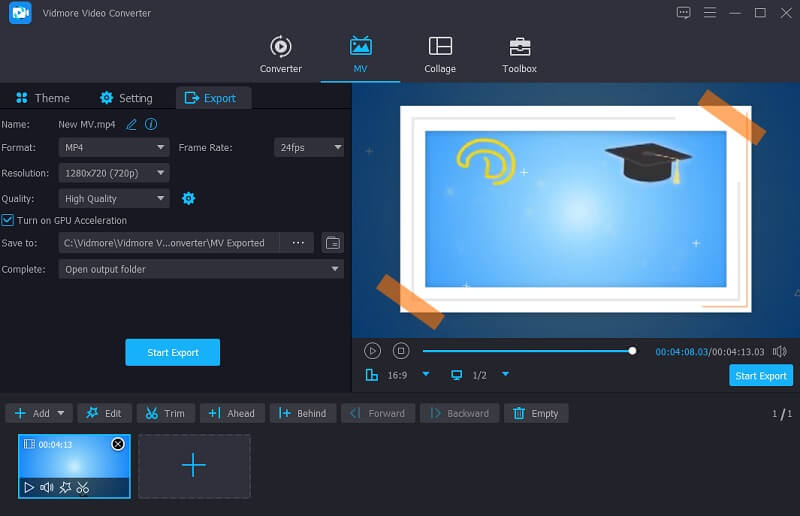Click the Trim button in the toolbar
800x516 pixels.
tap(165, 413)
